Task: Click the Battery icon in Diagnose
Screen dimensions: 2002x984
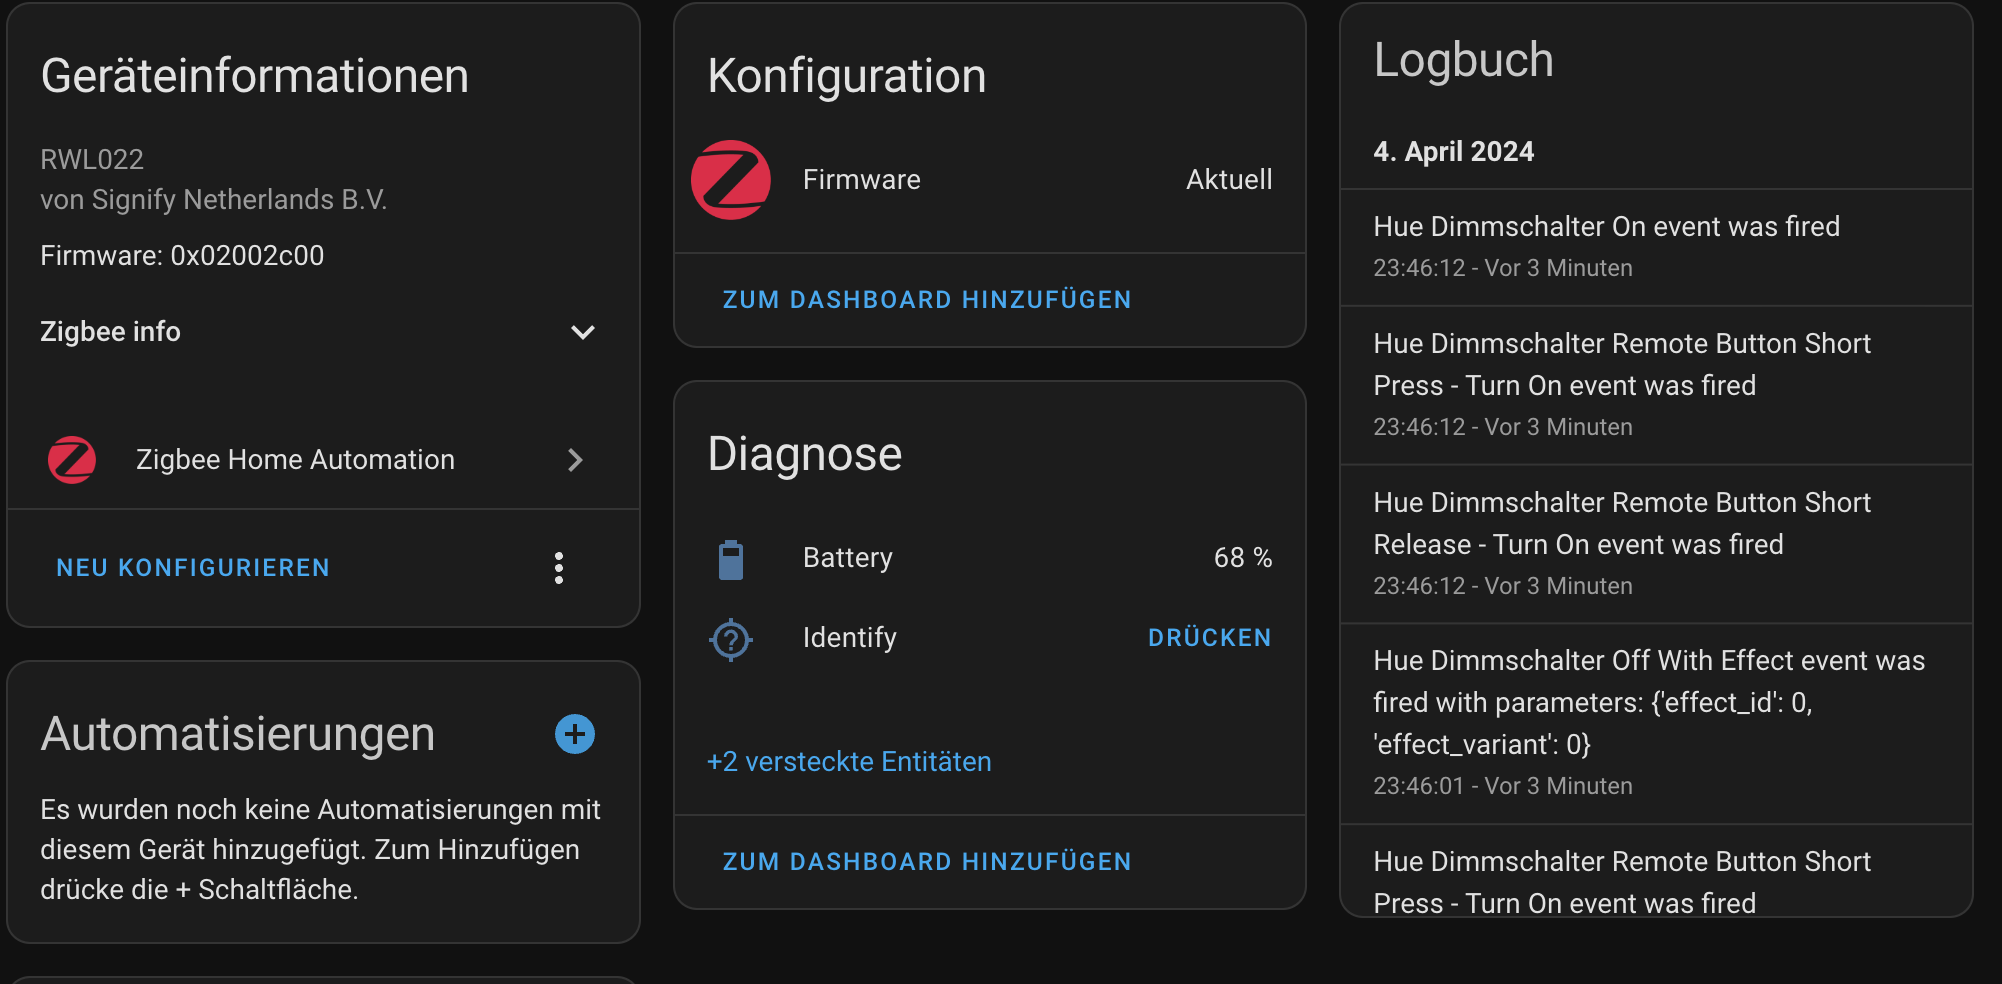Action: (731, 559)
